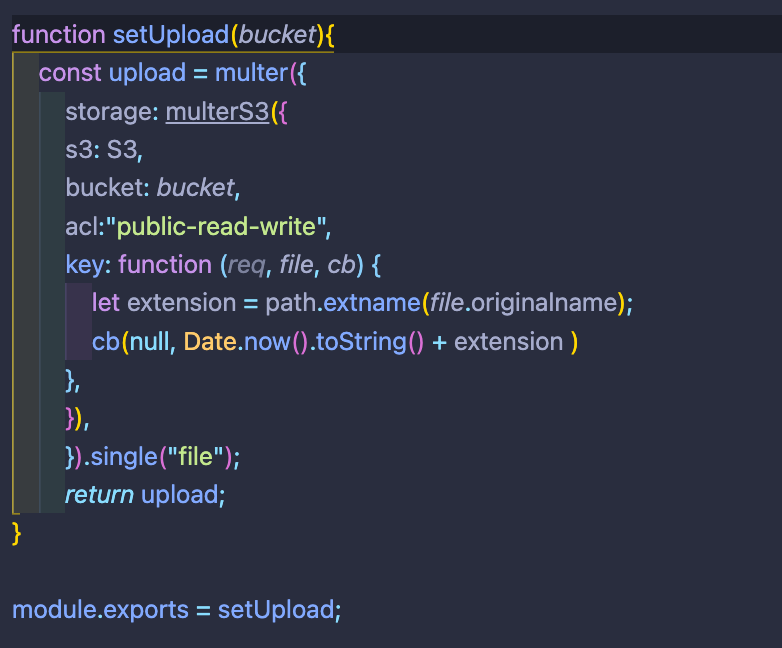Click the acl property key
Image resolution: width=782 pixels, height=648 pixels.
coord(86,227)
